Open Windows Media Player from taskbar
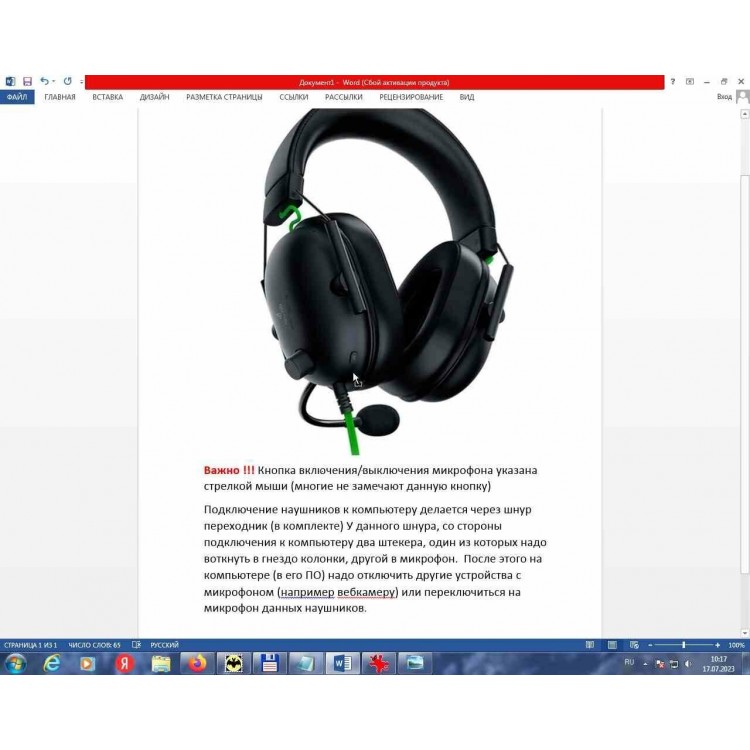The image size is (750, 750). (x=88, y=664)
